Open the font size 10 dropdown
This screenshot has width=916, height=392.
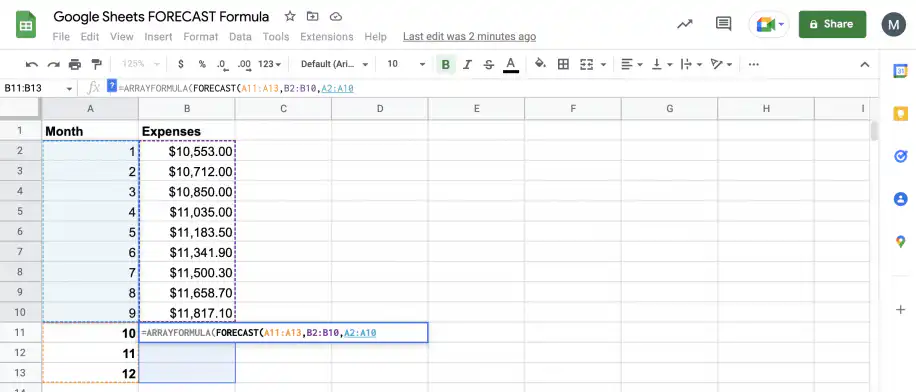pyautogui.click(x=406, y=64)
